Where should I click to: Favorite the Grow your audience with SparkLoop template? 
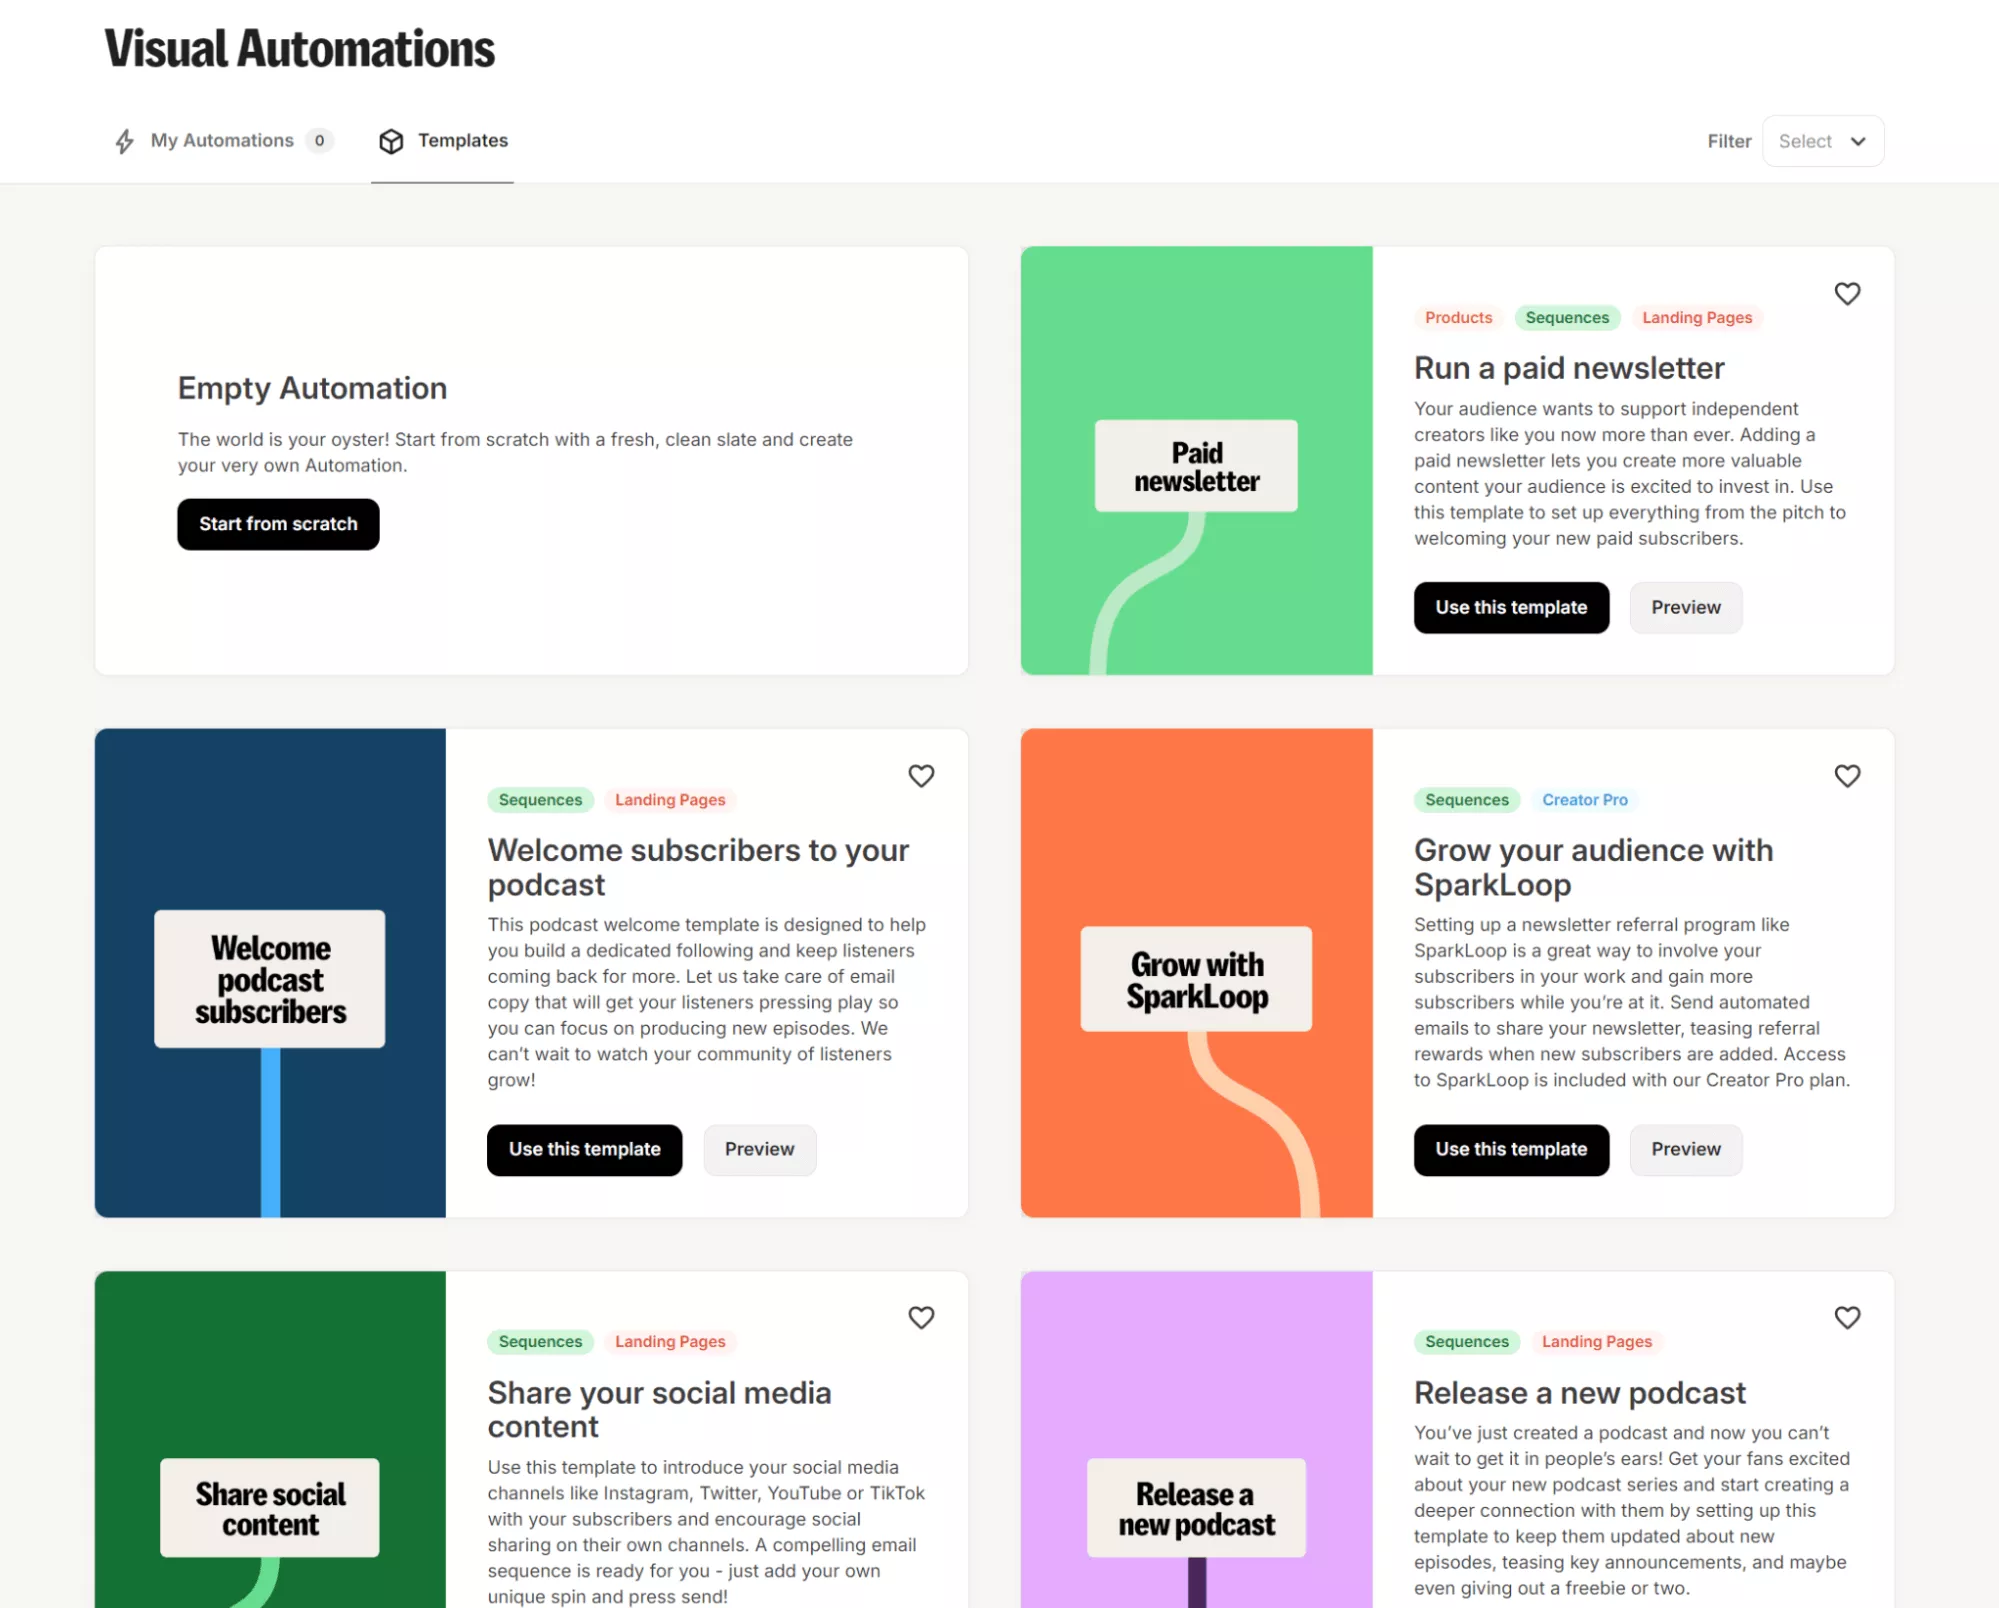1846,776
